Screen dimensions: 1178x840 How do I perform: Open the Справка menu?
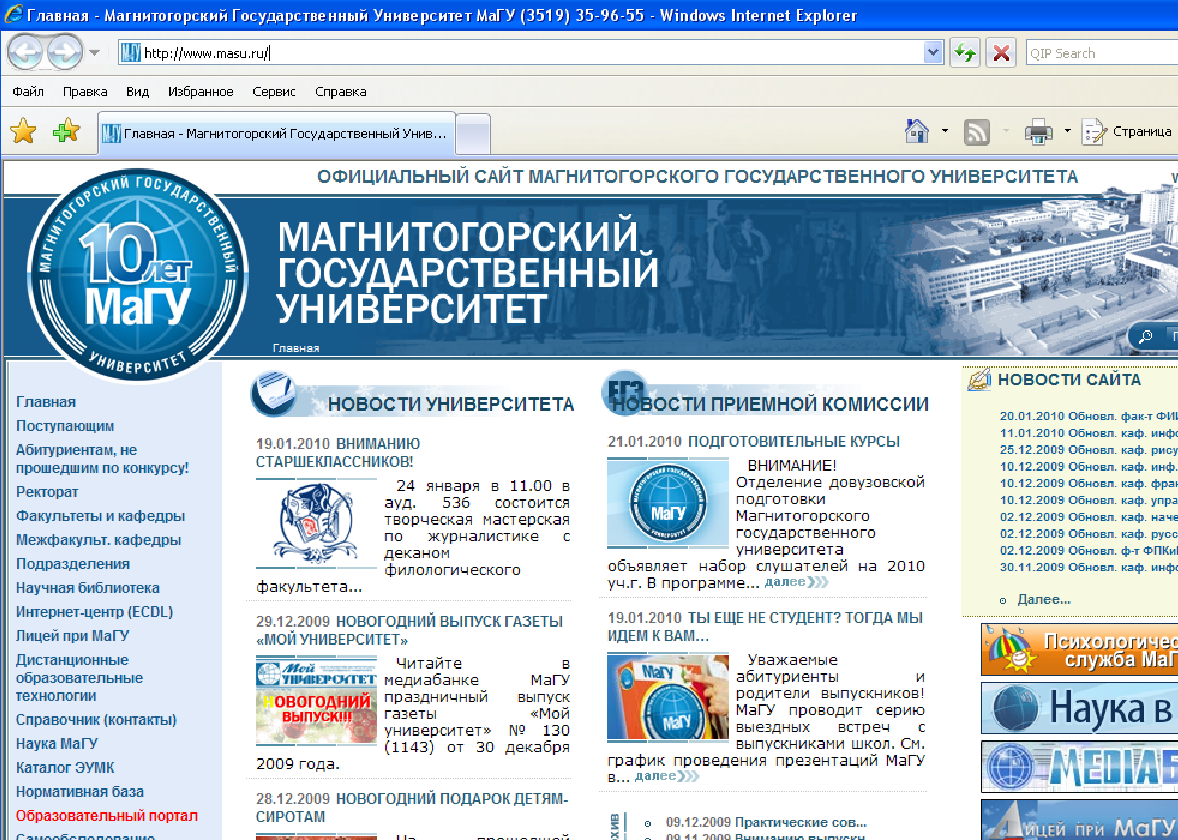340,92
